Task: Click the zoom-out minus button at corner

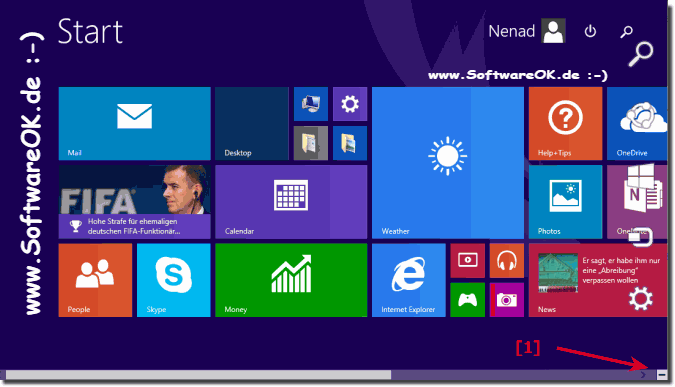Action: point(662,375)
